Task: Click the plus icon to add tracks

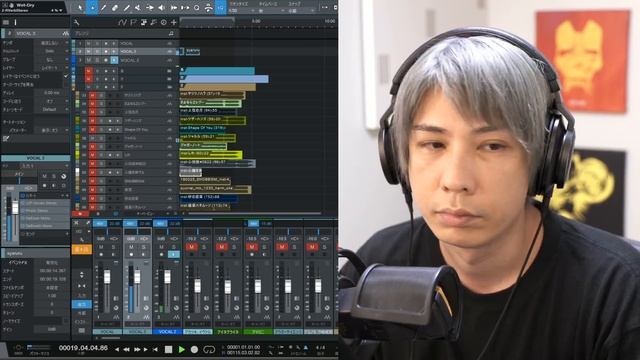Action: 174,22
